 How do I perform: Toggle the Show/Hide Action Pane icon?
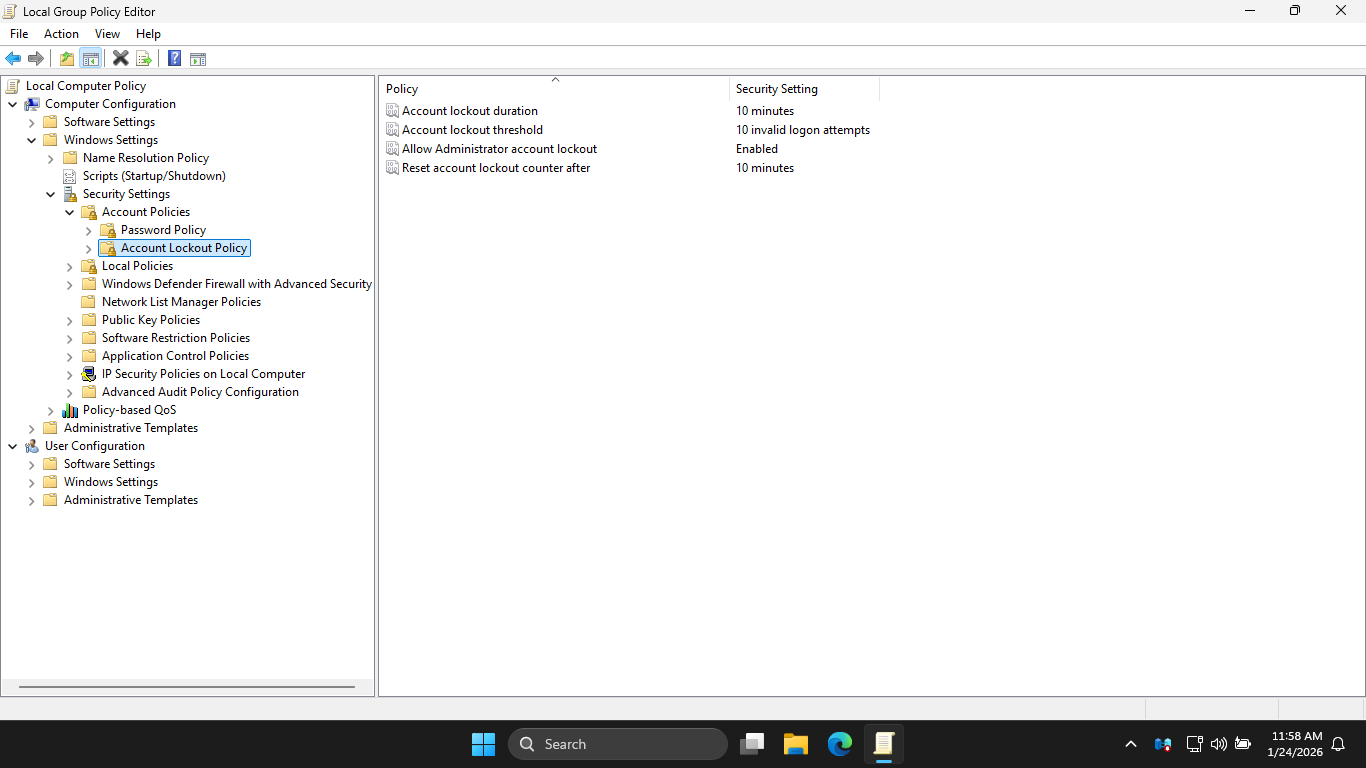point(198,59)
